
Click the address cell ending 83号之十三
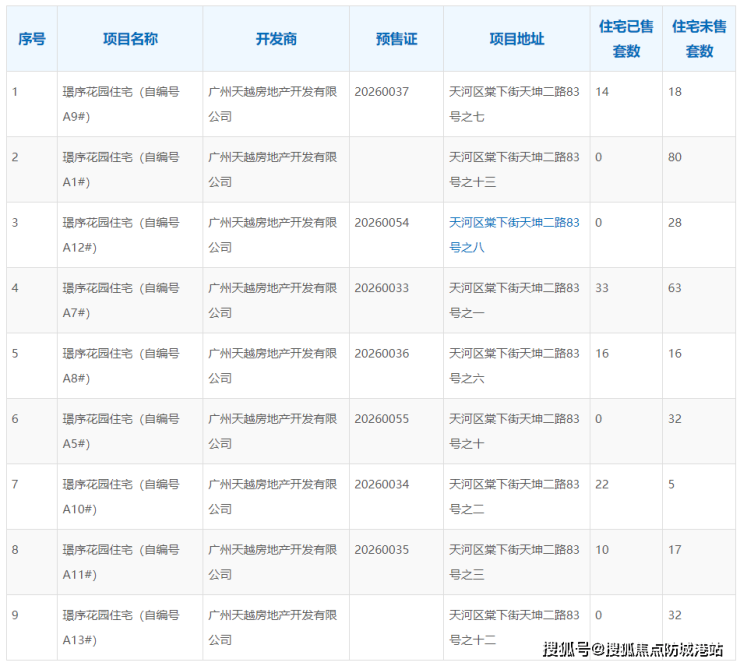click(514, 169)
